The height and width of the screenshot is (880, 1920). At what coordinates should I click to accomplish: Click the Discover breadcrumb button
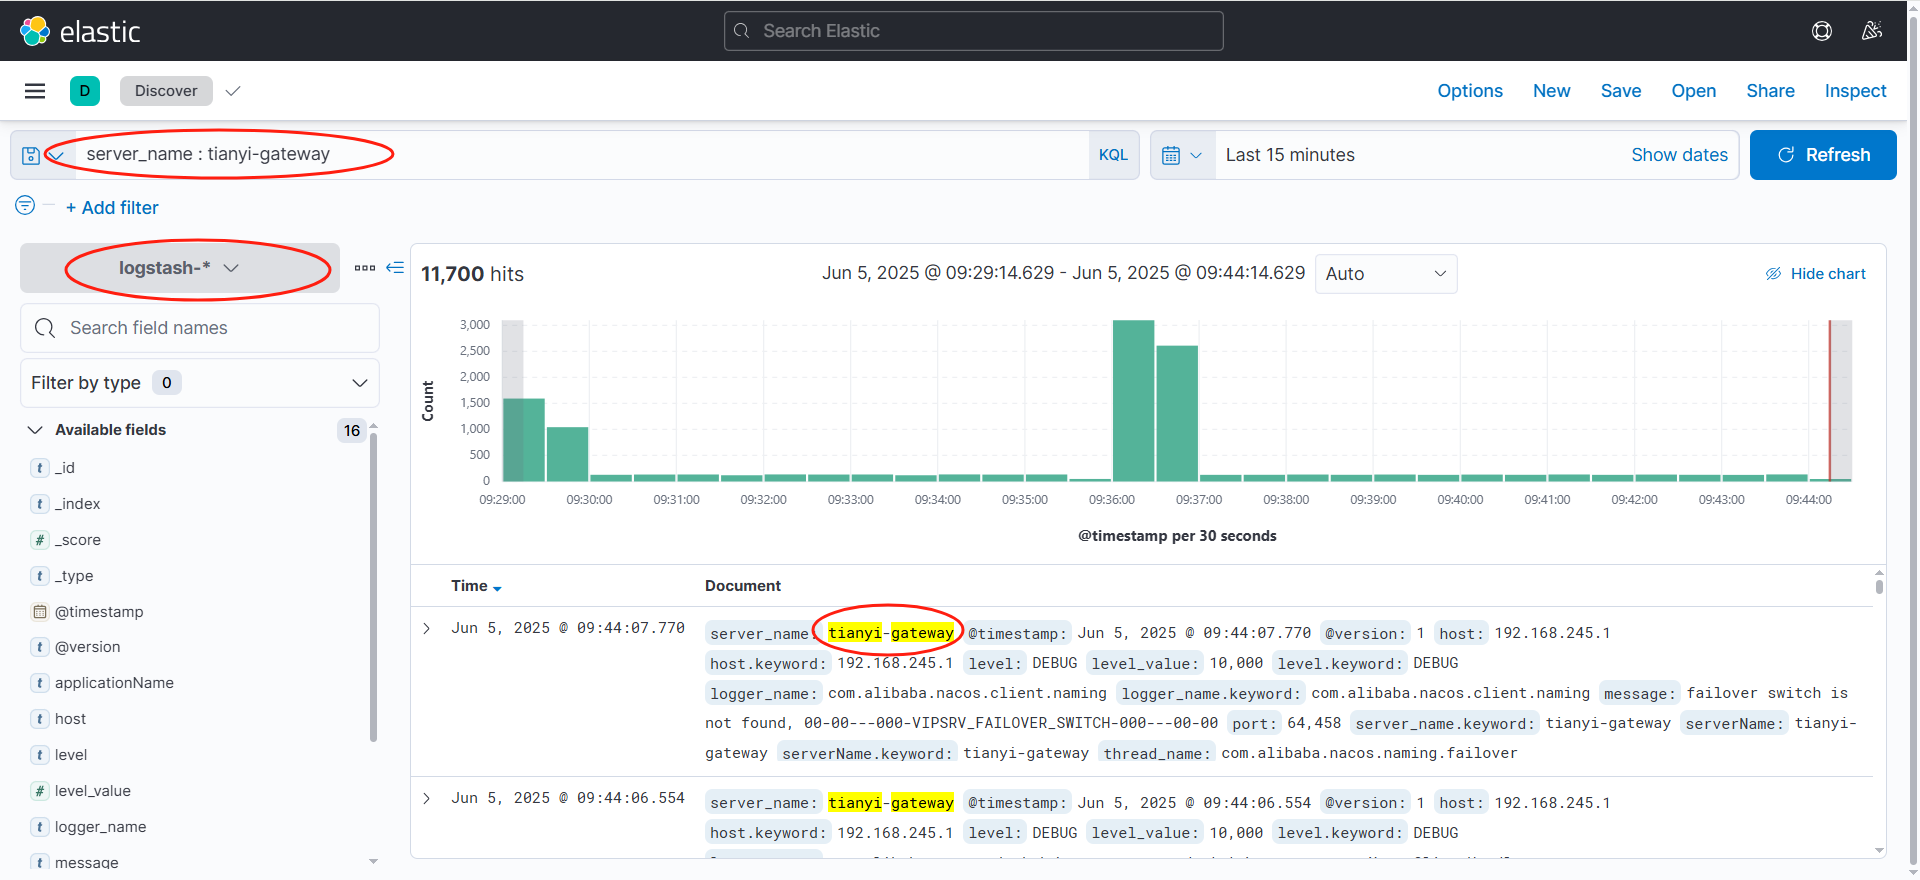[x=166, y=91]
